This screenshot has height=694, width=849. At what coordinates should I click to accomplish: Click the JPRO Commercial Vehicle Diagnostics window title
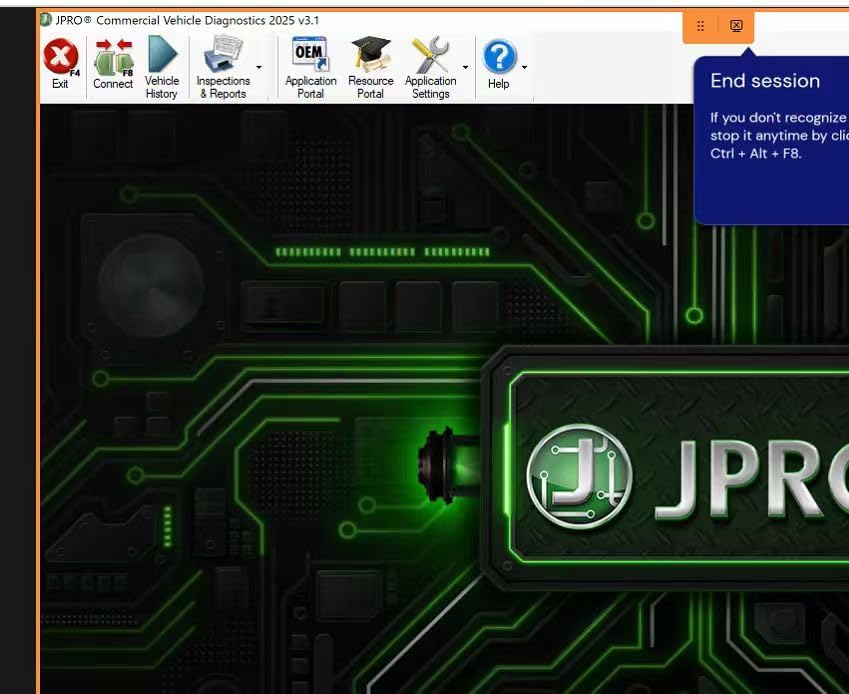tap(187, 20)
